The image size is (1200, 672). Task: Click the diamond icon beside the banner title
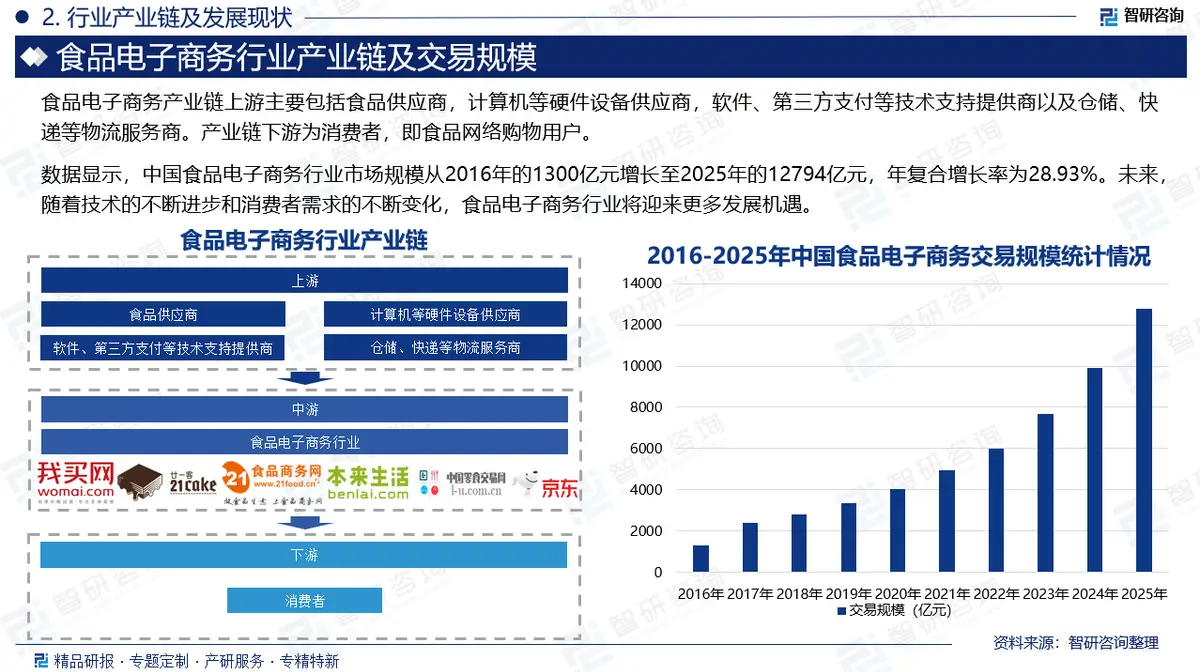tap(36, 58)
